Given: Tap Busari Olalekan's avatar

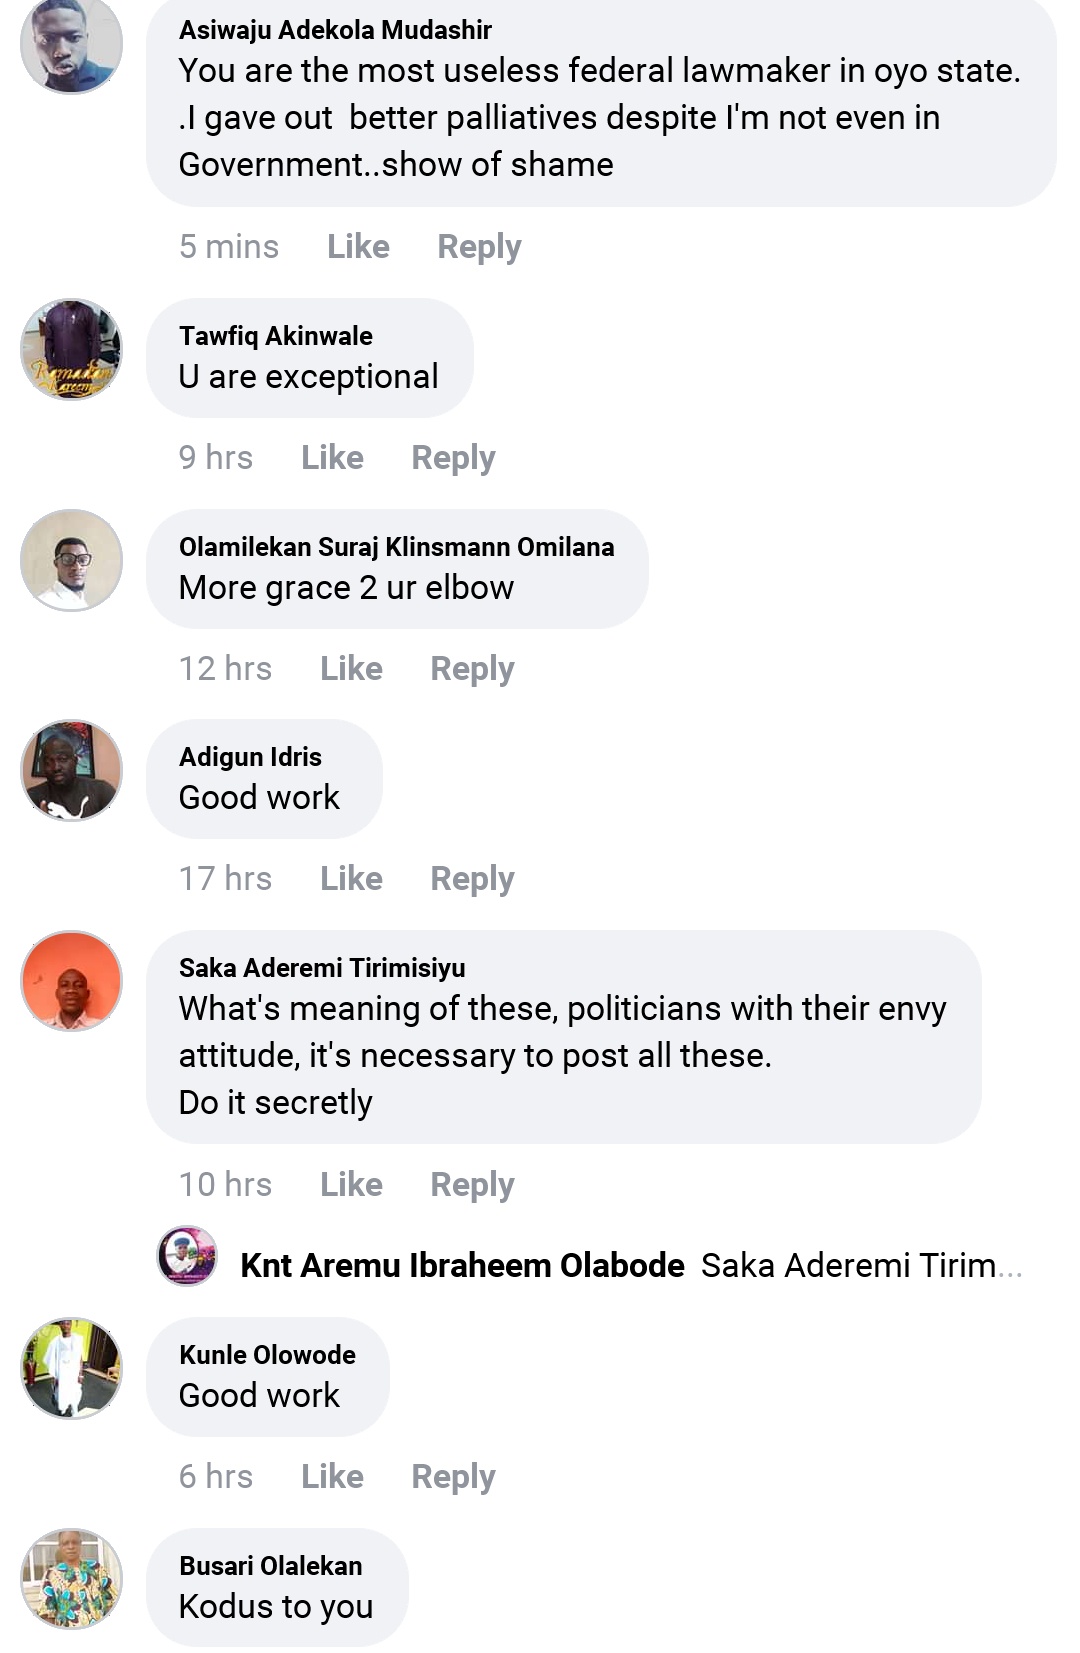Looking at the screenshot, I should (x=71, y=1579).
